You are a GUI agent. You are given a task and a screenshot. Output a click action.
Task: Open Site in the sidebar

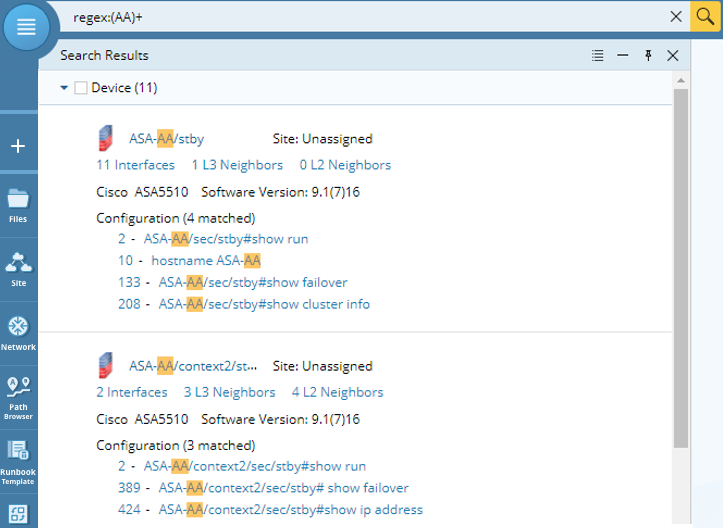pos(19,270)
